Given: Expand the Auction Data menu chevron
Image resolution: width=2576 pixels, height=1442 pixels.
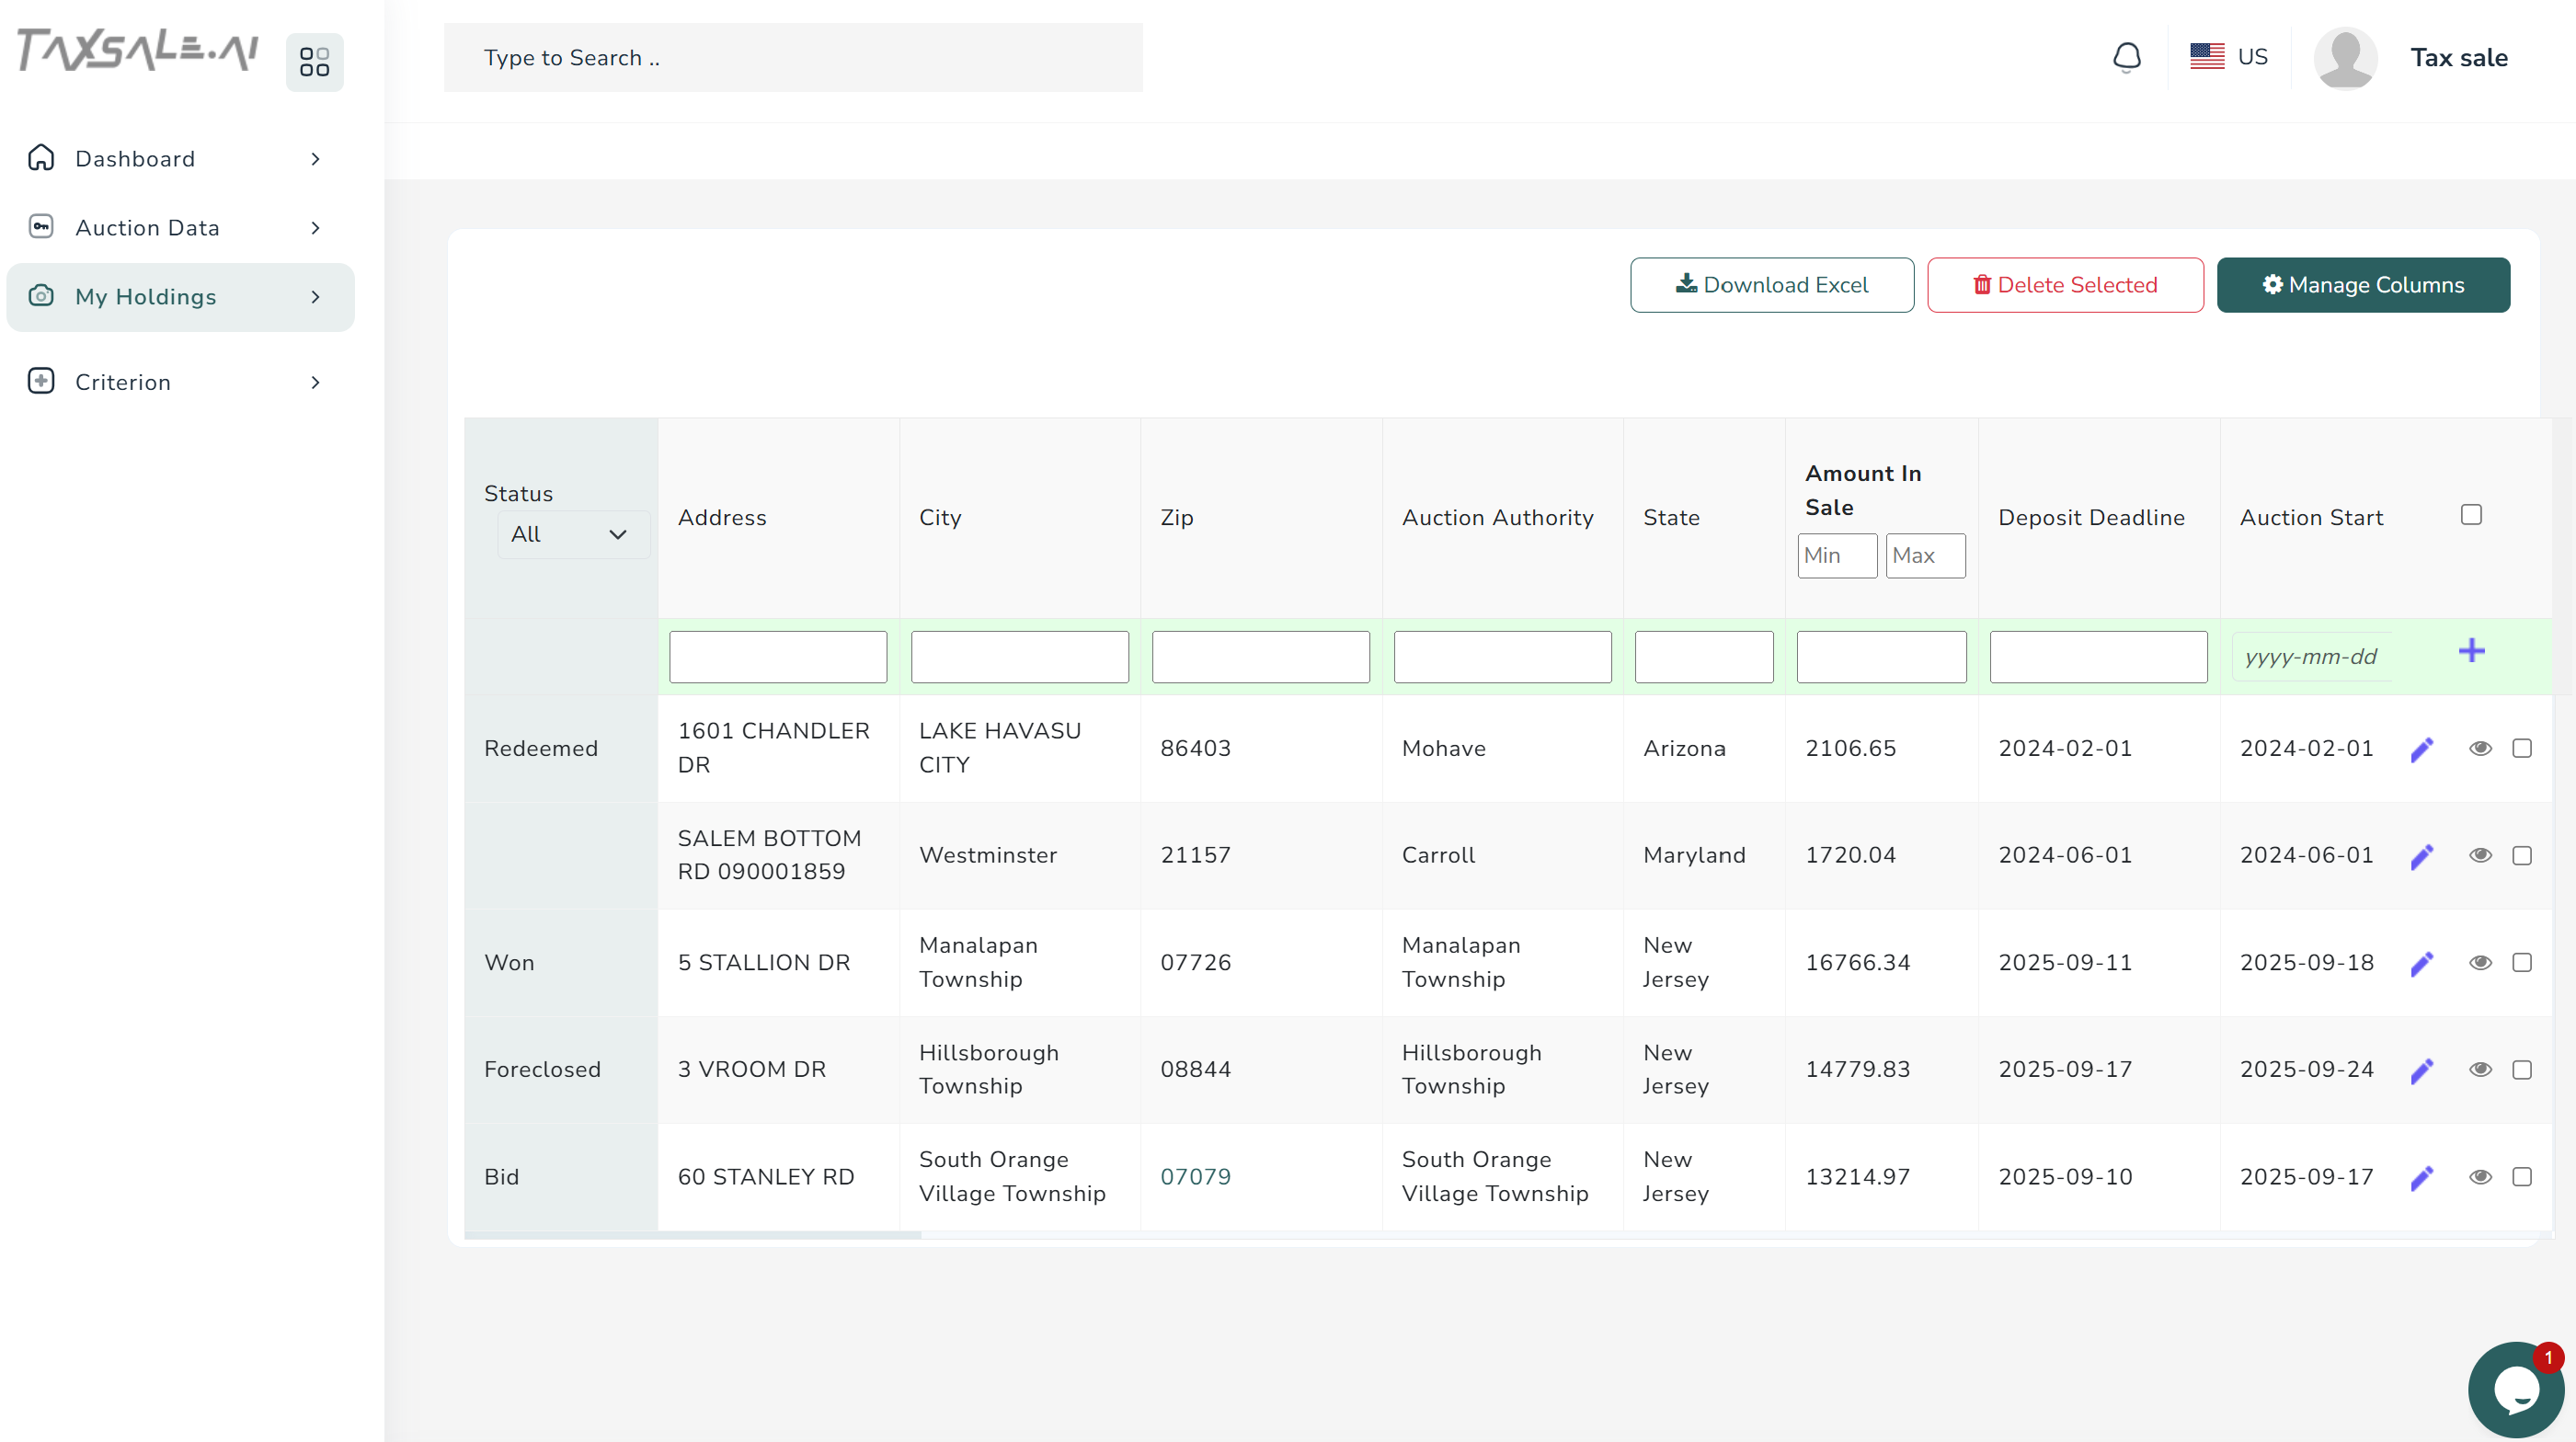Looking at the screenshot, I should point(315,227).
